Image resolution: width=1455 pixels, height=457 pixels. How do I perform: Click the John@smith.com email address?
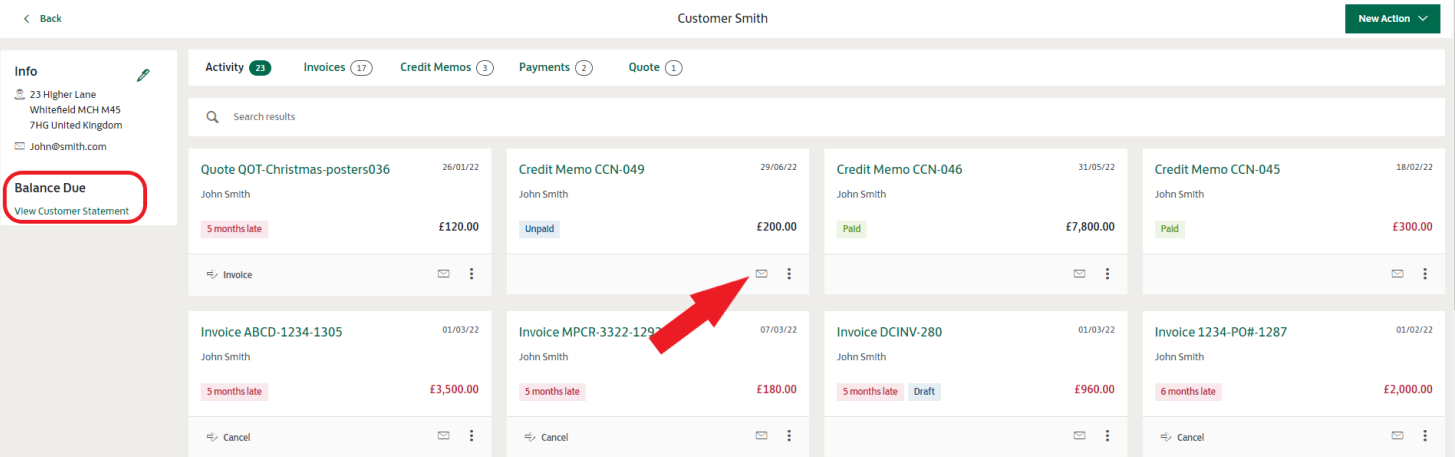coord(68,146)
